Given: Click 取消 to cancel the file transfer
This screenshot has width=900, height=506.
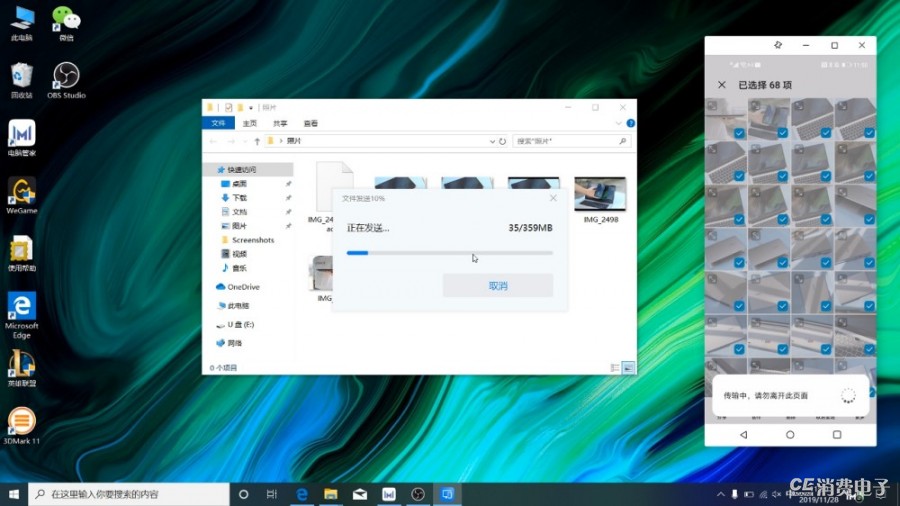Looking at the screenshot, I should click(498, 286).
